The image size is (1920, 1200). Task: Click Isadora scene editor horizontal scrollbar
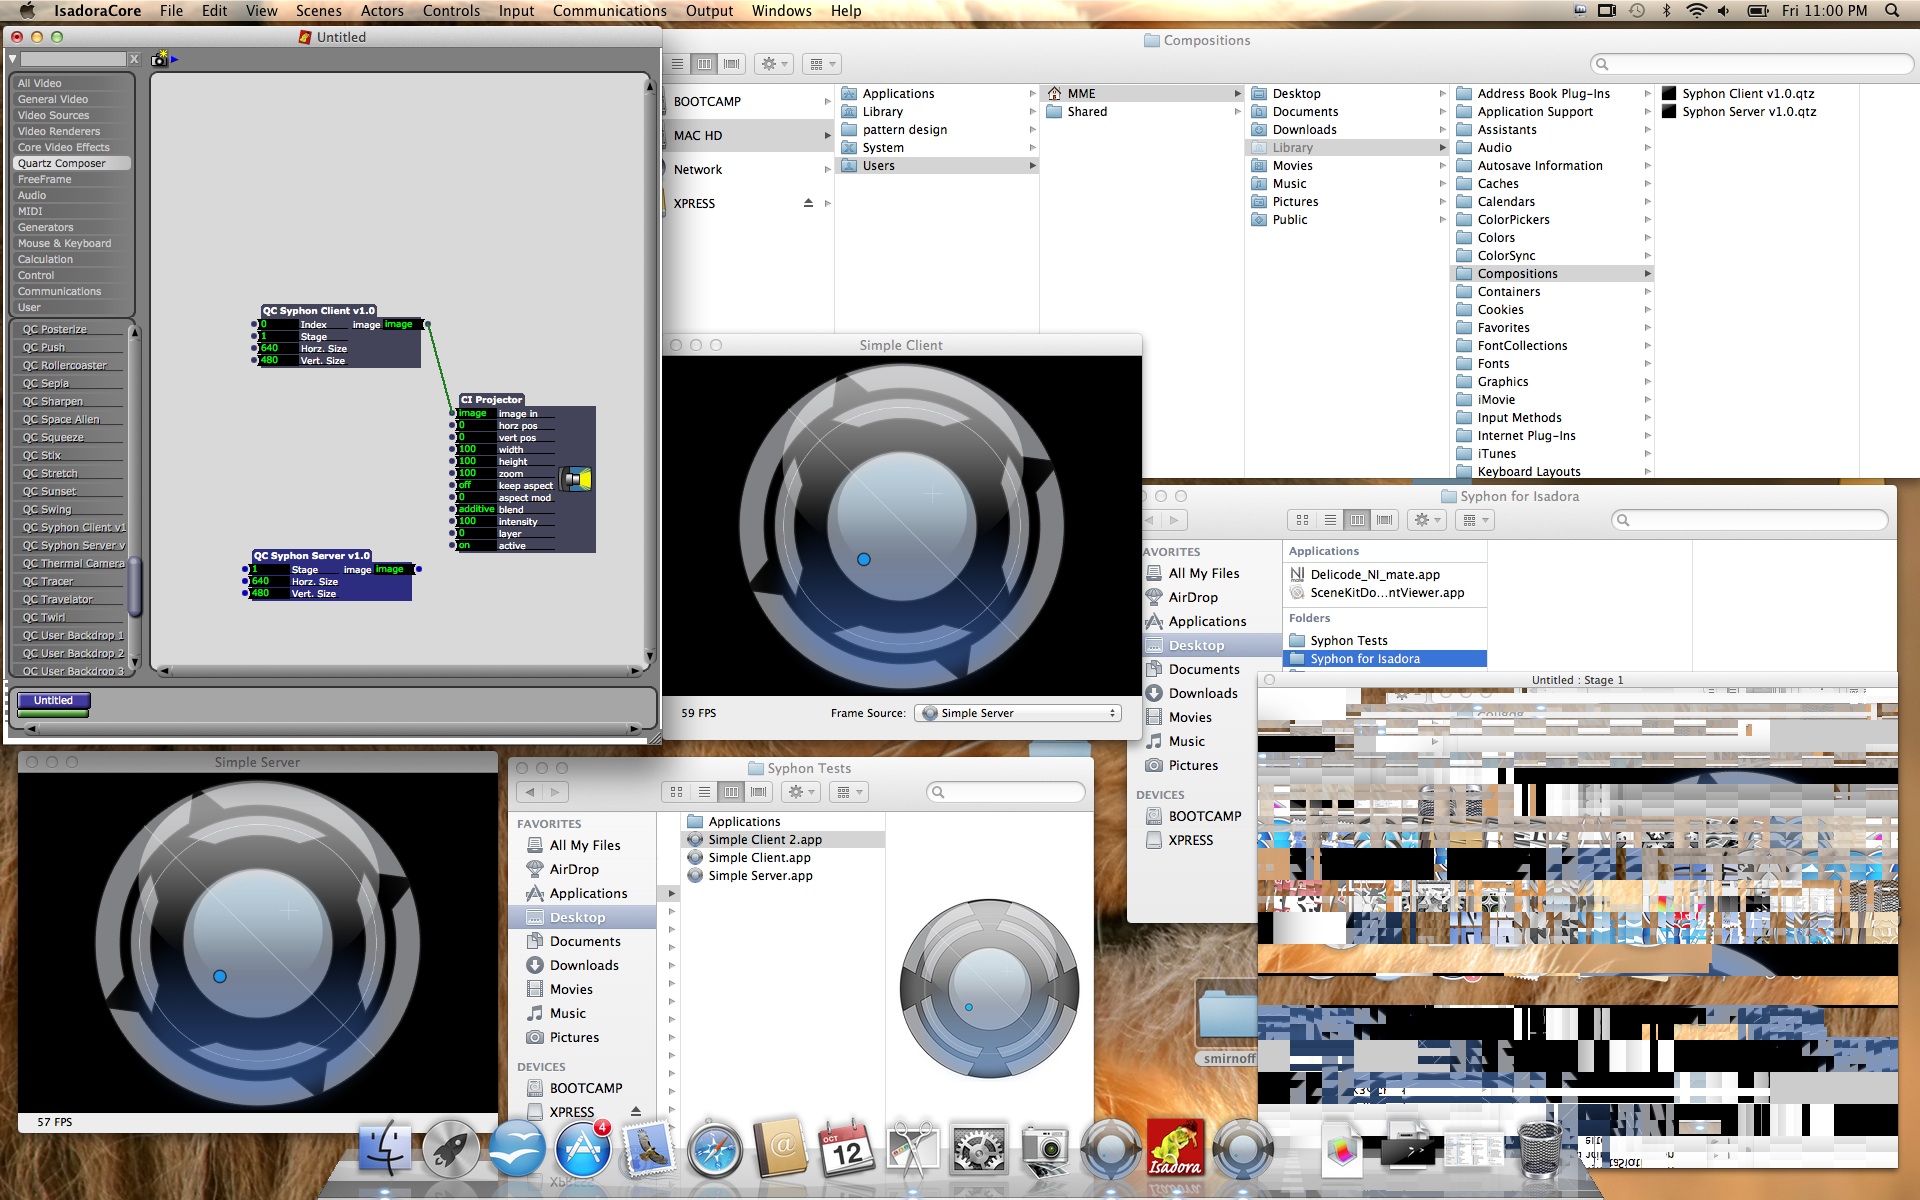[400, 670]
